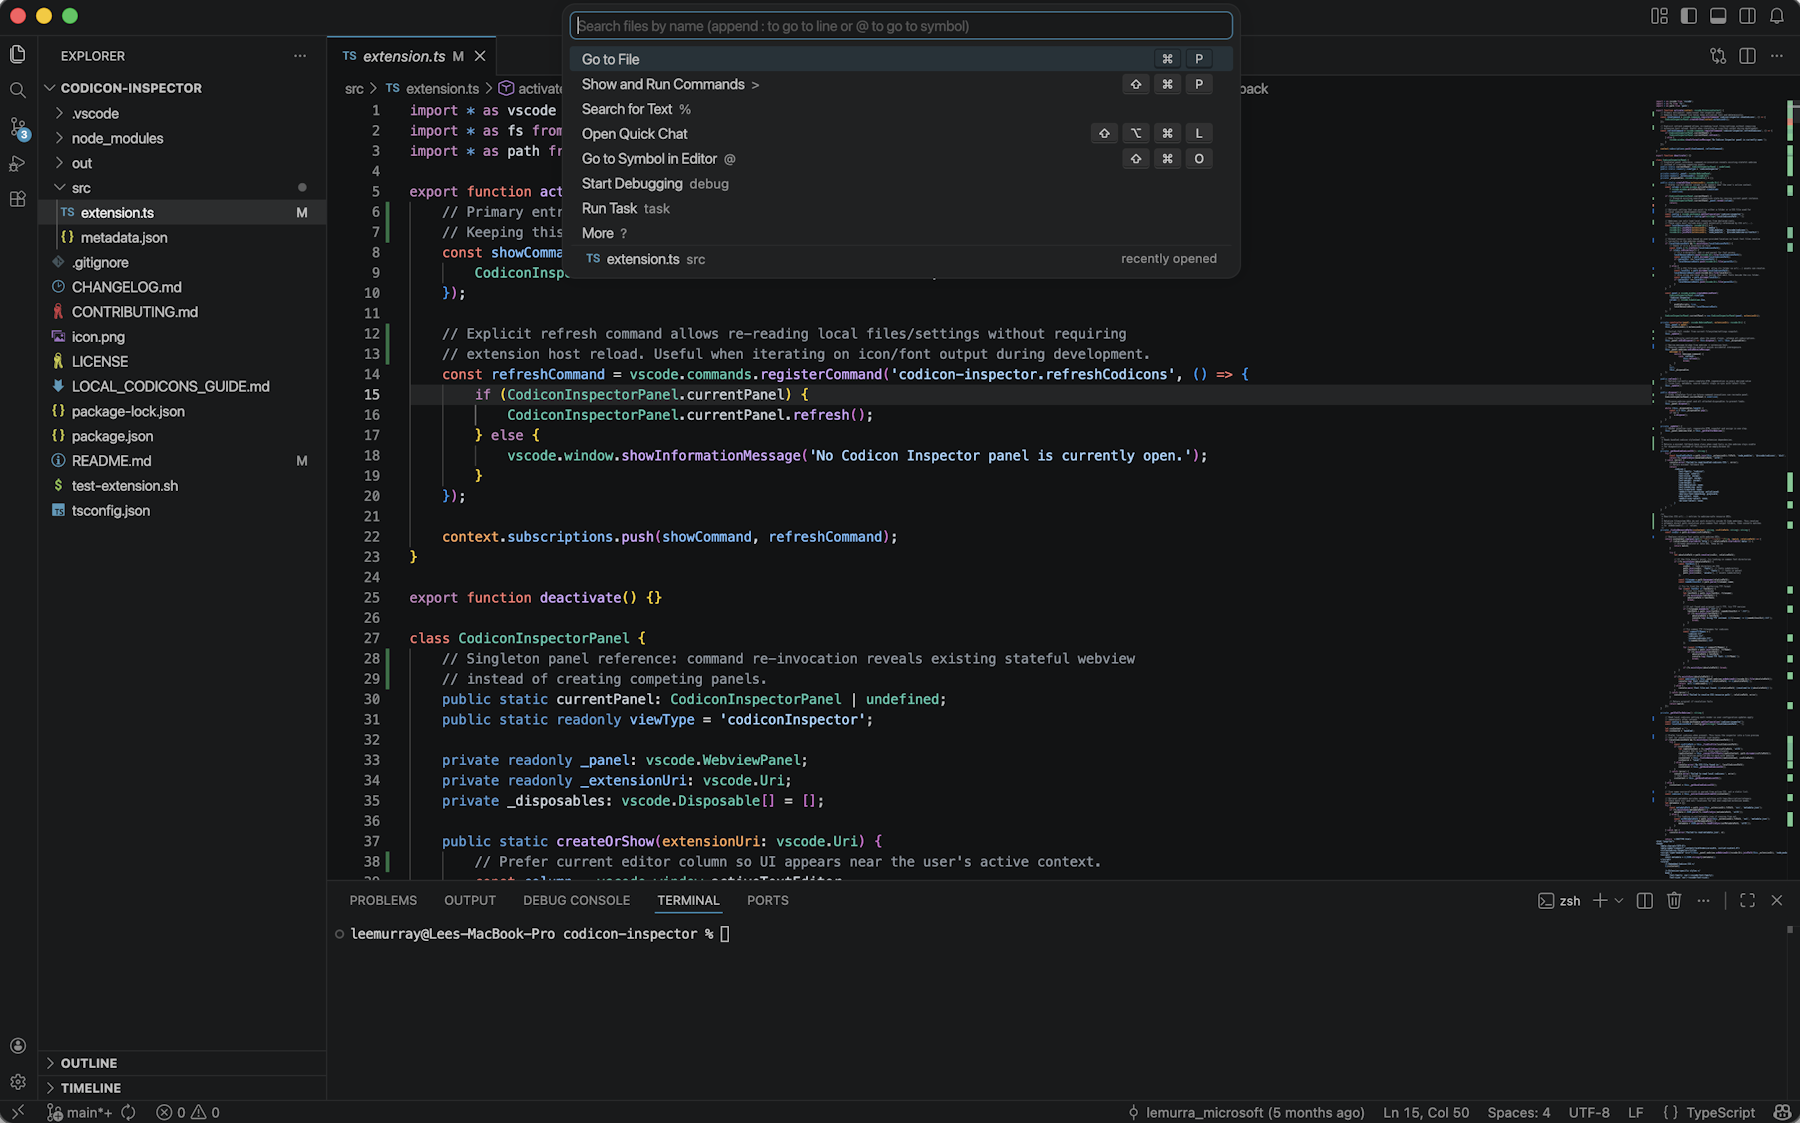Screen dimensions: 1800x1123
Task: Open the Search view in the activity bar
Action: tap(17, 89)
